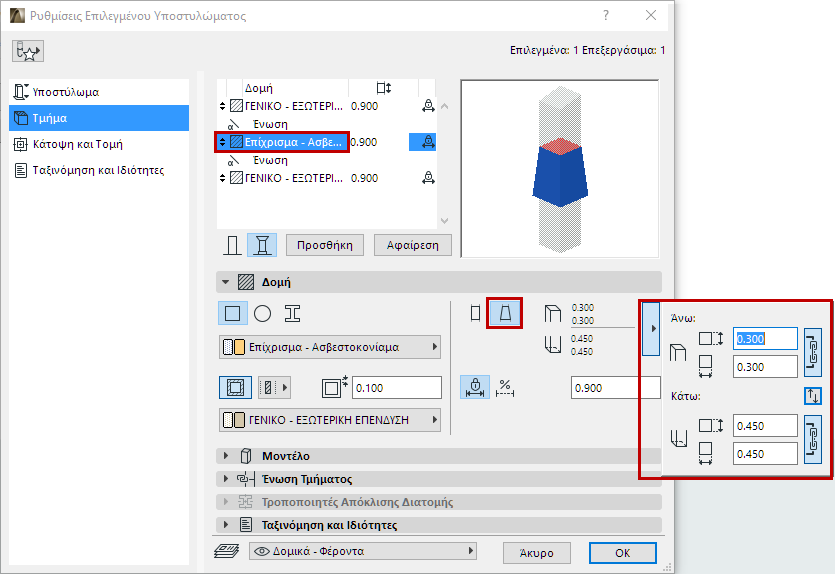The width and height of the screenshot is (835, 574).
Task: Edit top width field 0.300
Action: coord(765,367)
